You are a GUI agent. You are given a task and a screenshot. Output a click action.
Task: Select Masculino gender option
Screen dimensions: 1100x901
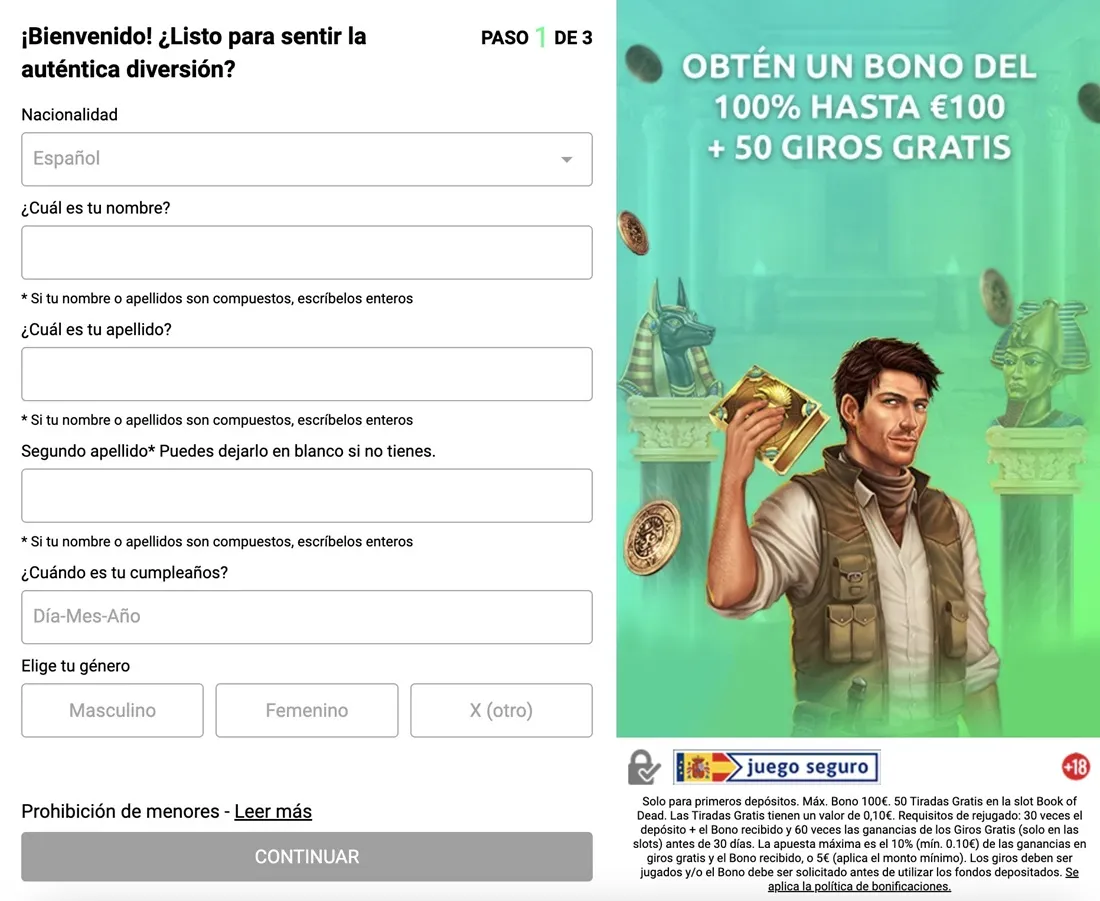[x=112, y=710]
